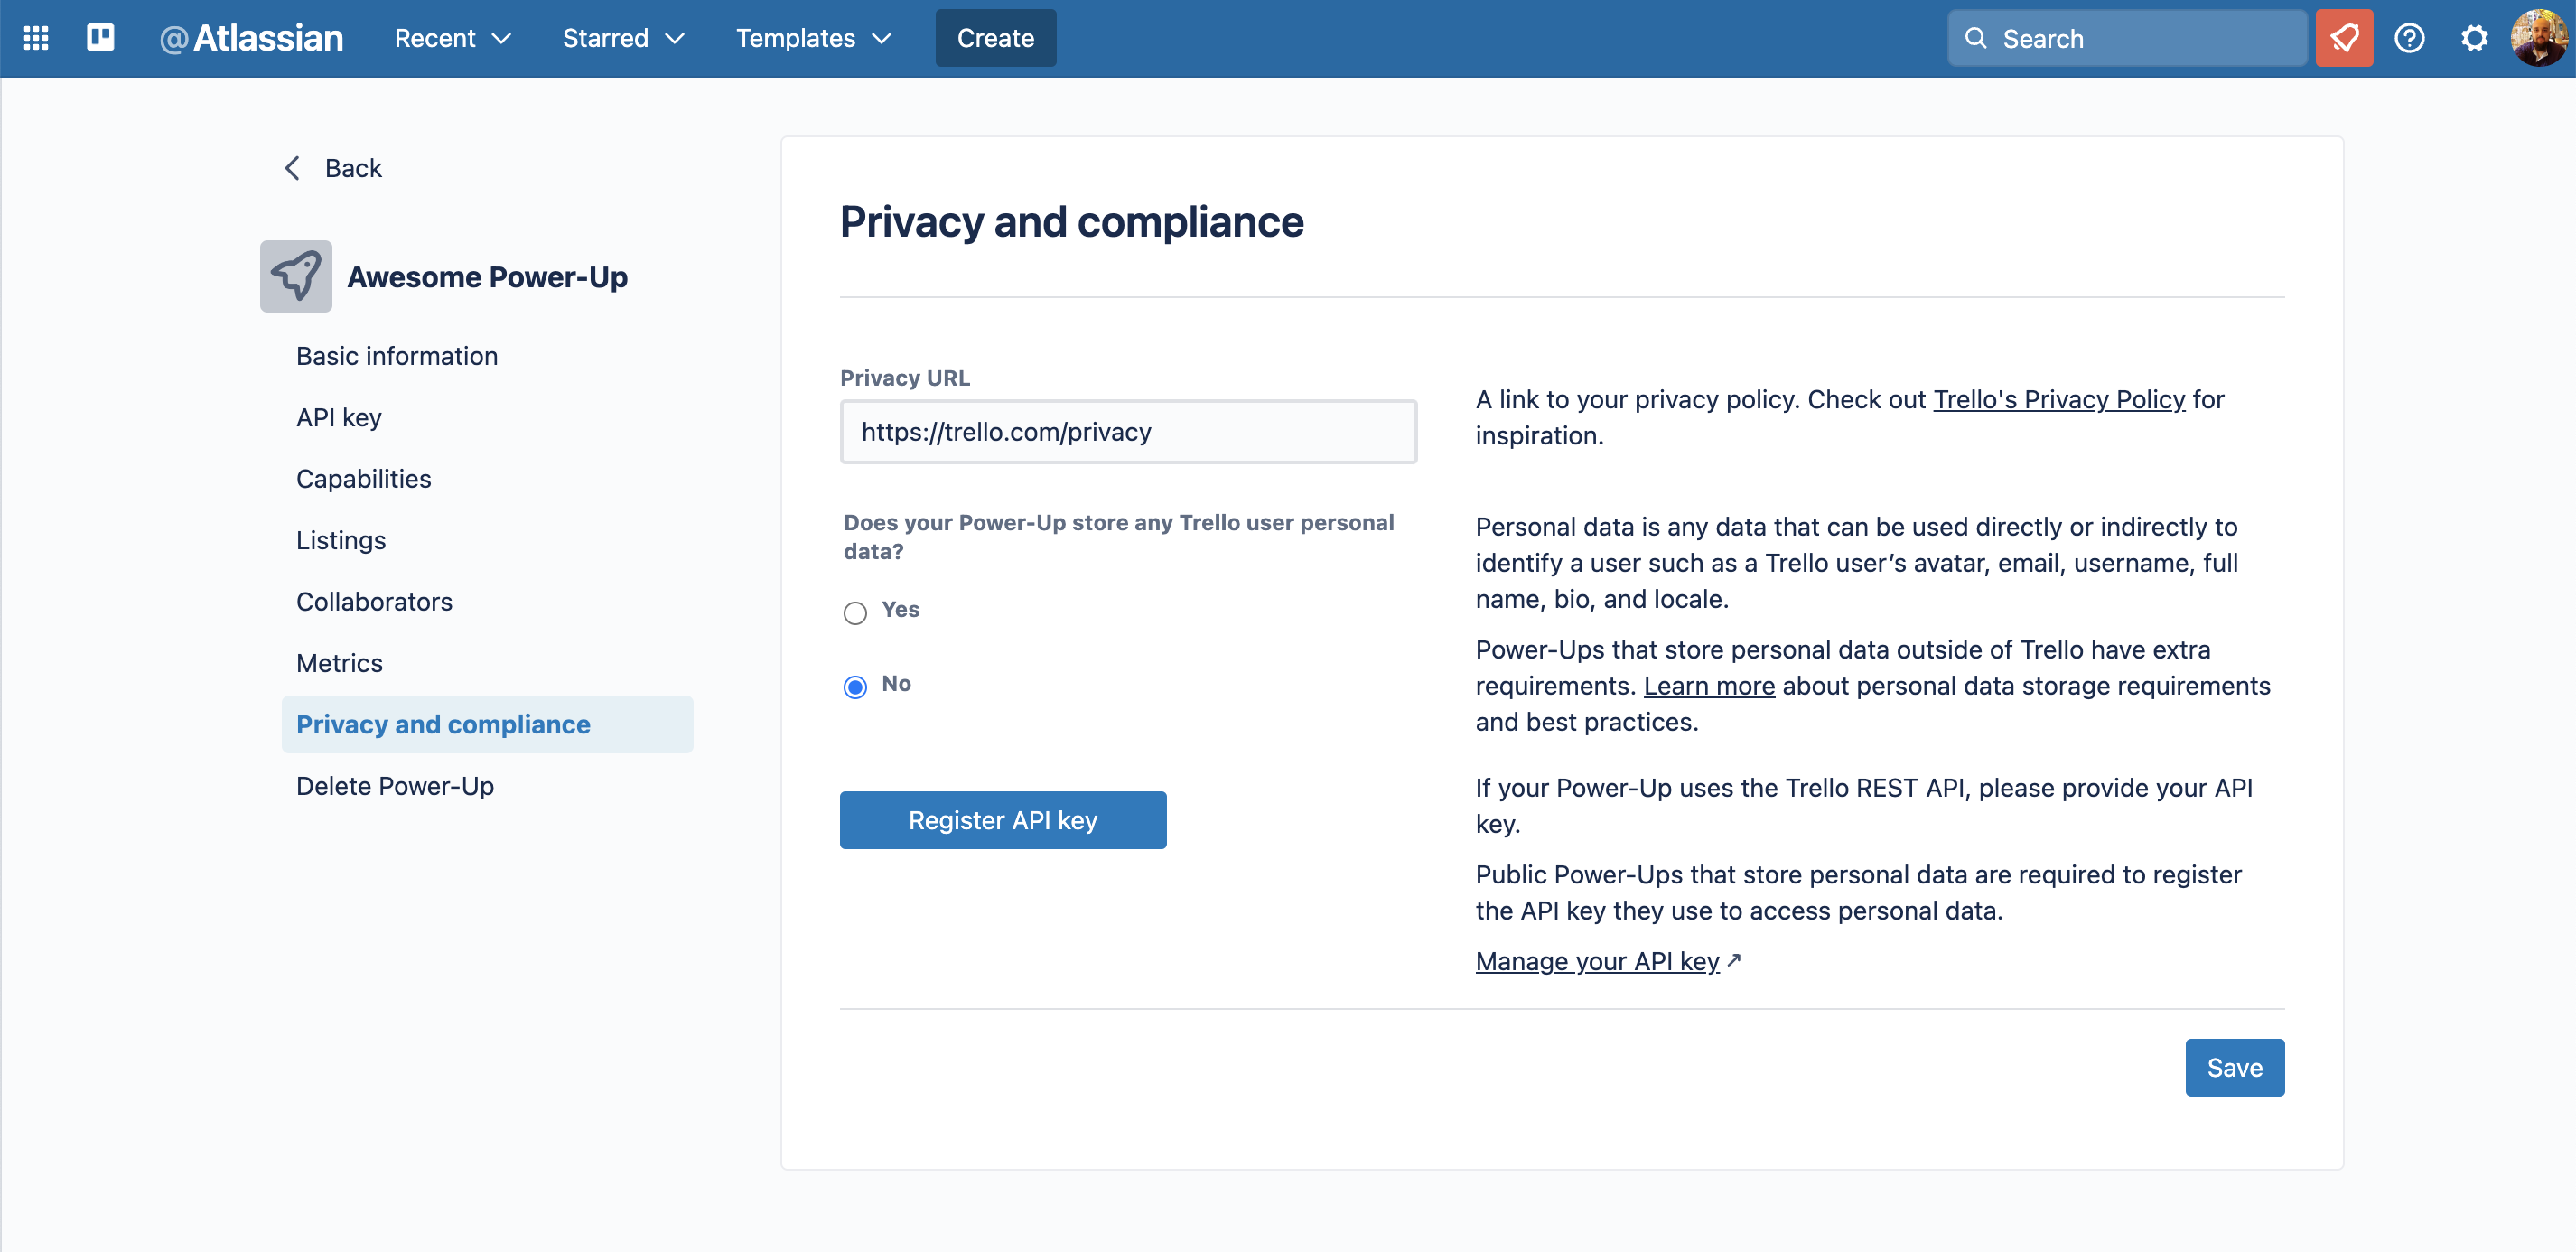Click into the Search box
Image resolution: width=2576 pixels, height=1252 pixels.
pos(2126,38)
